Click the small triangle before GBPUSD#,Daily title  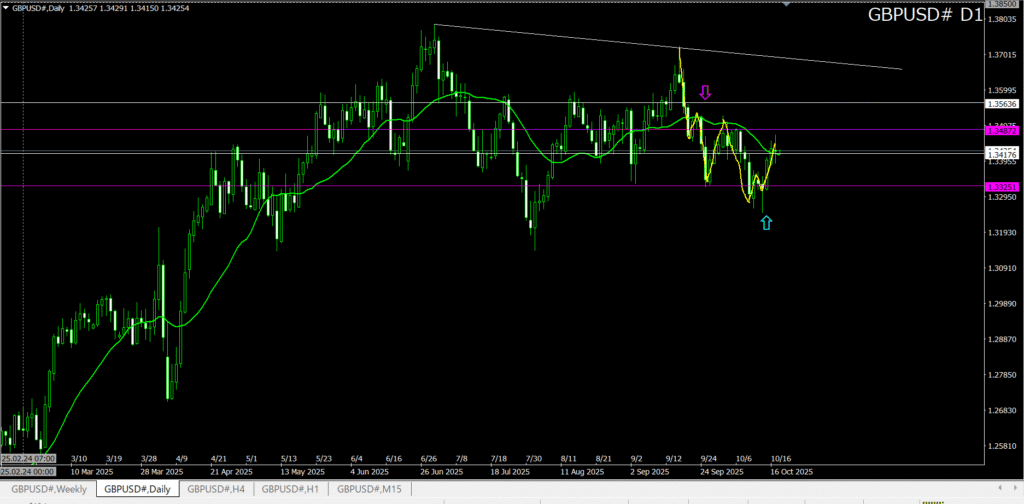coord(5,7)
